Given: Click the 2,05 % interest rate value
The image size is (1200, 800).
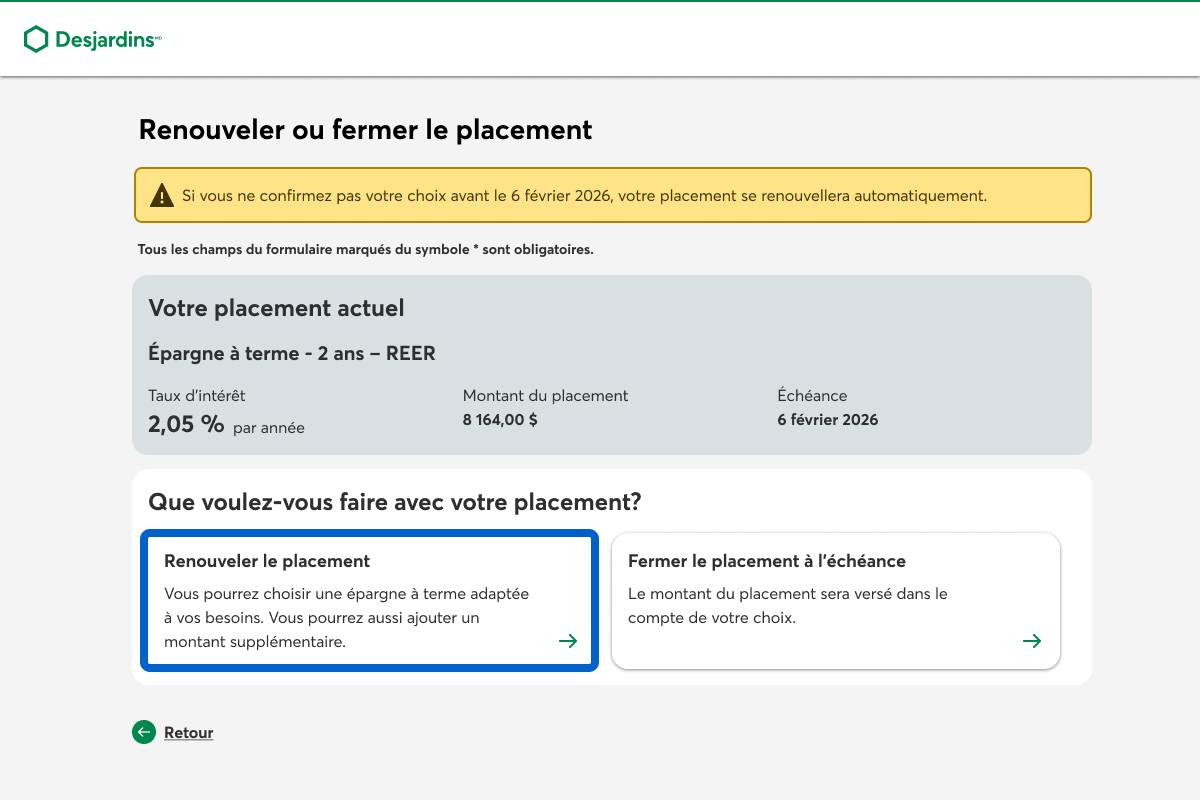Looking at the screenshot, I should (186, 424).
